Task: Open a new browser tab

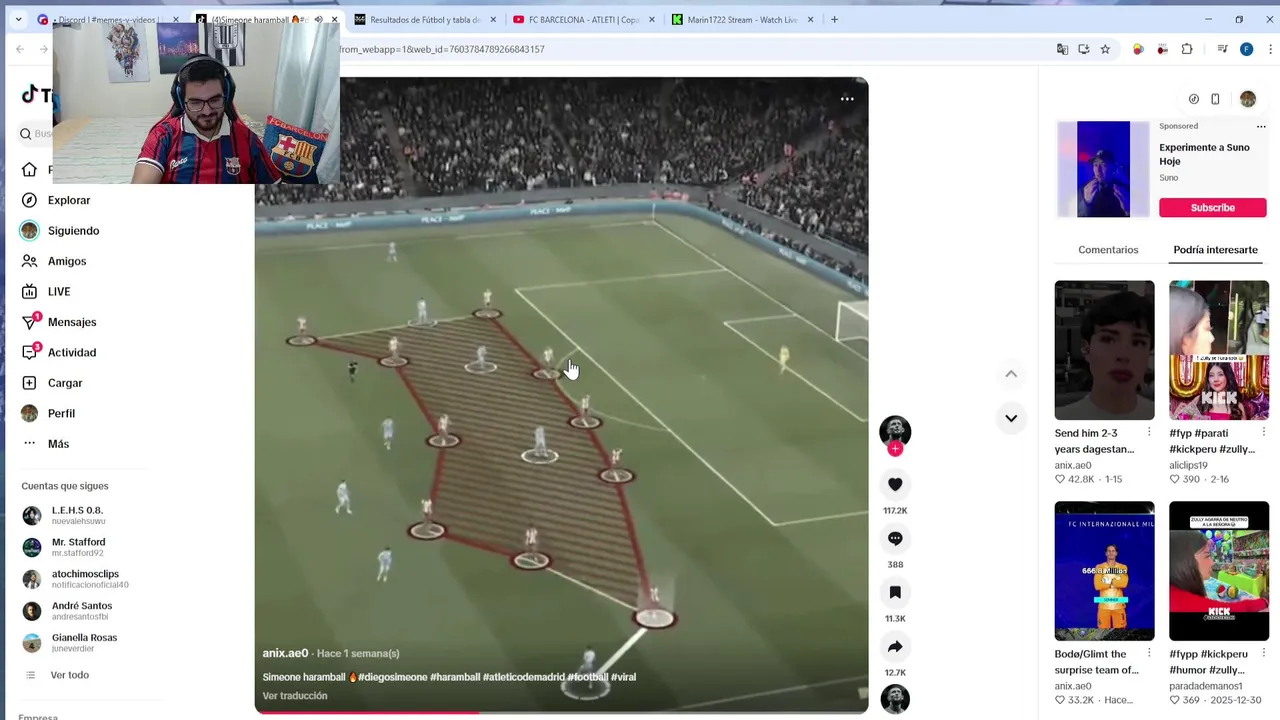Action: 835,19
